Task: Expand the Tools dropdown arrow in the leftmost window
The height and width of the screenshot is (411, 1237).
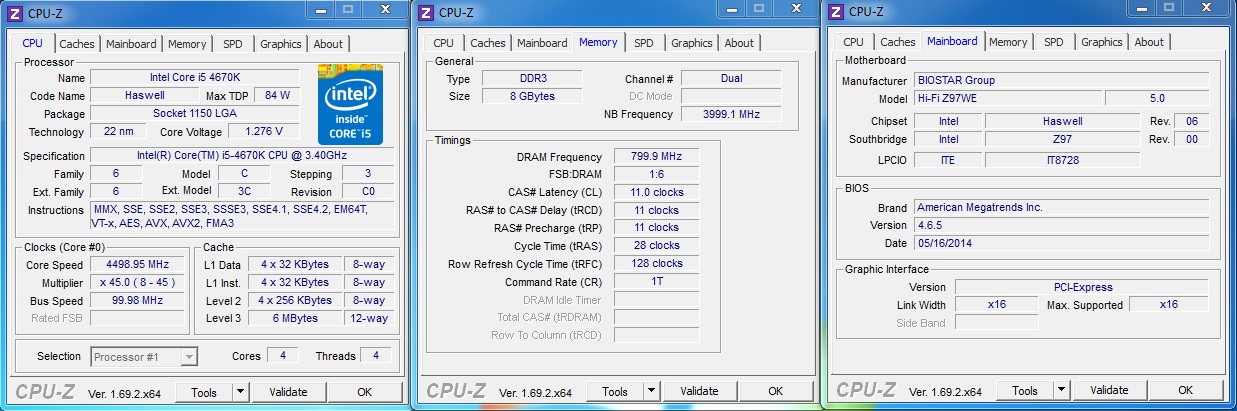Action: click(240, 392)
